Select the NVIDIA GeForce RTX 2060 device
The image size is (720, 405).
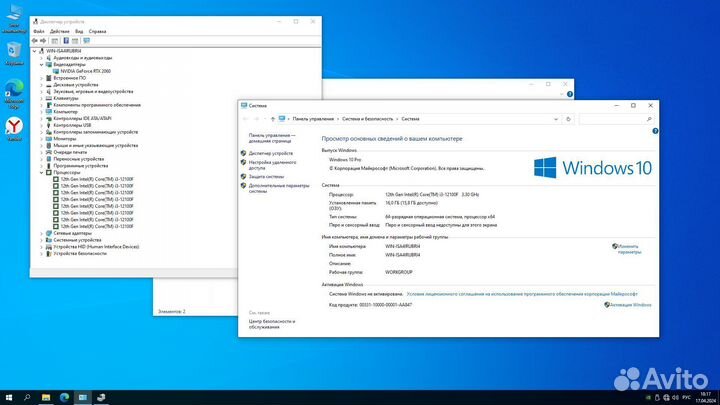point(85,71)
